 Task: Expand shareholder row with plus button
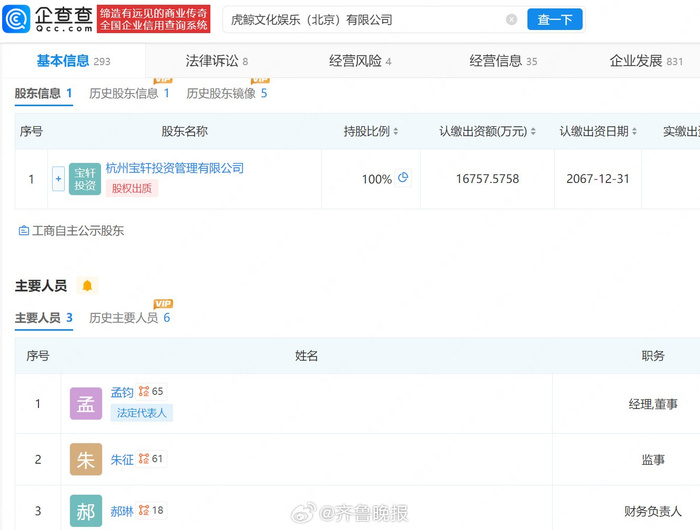58,179
